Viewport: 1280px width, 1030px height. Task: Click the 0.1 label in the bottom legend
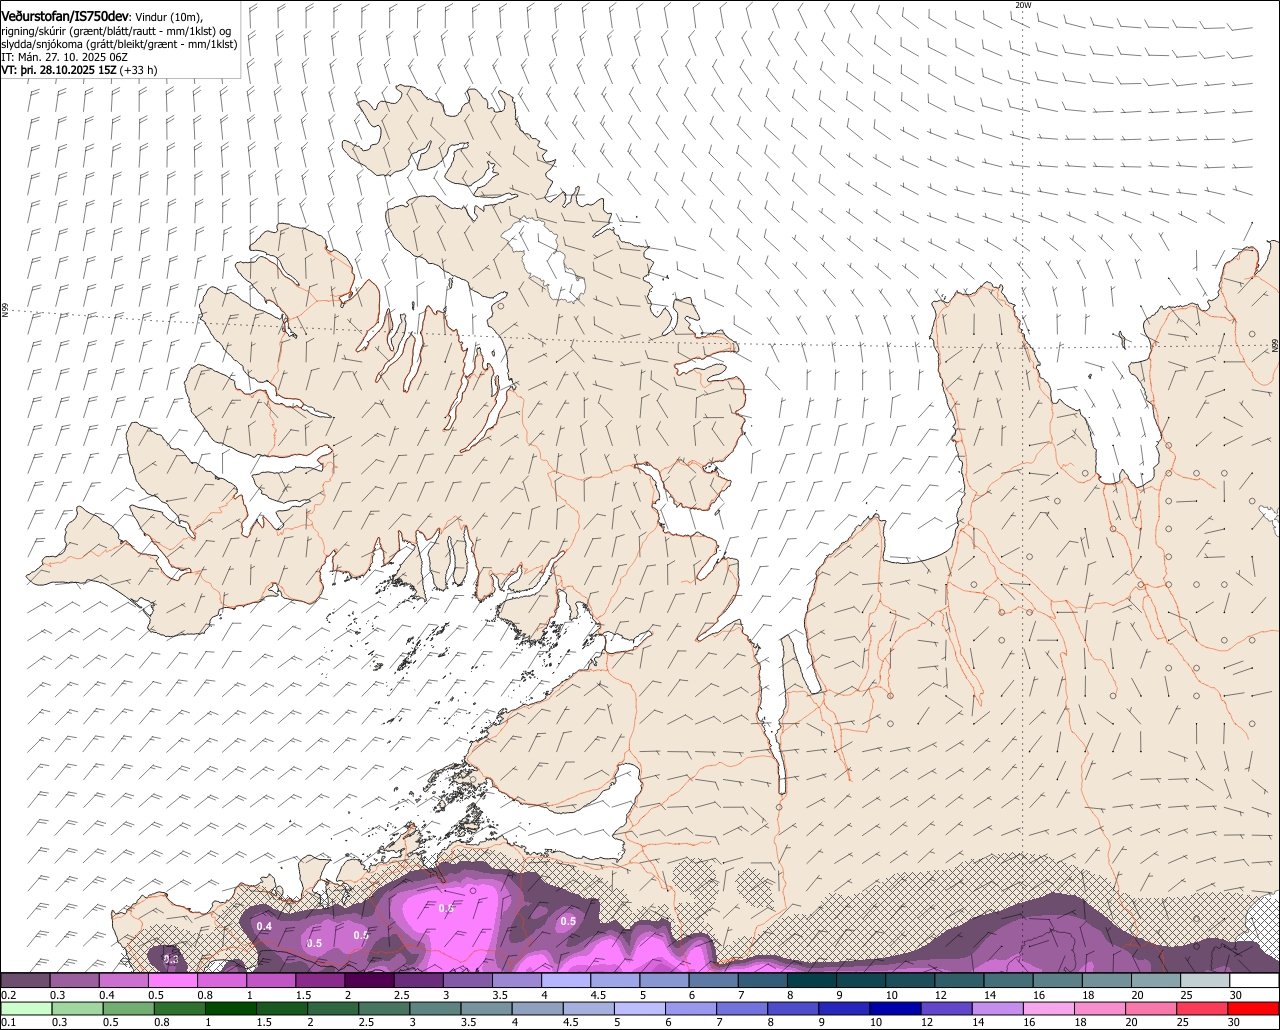tap(9, 1023)
